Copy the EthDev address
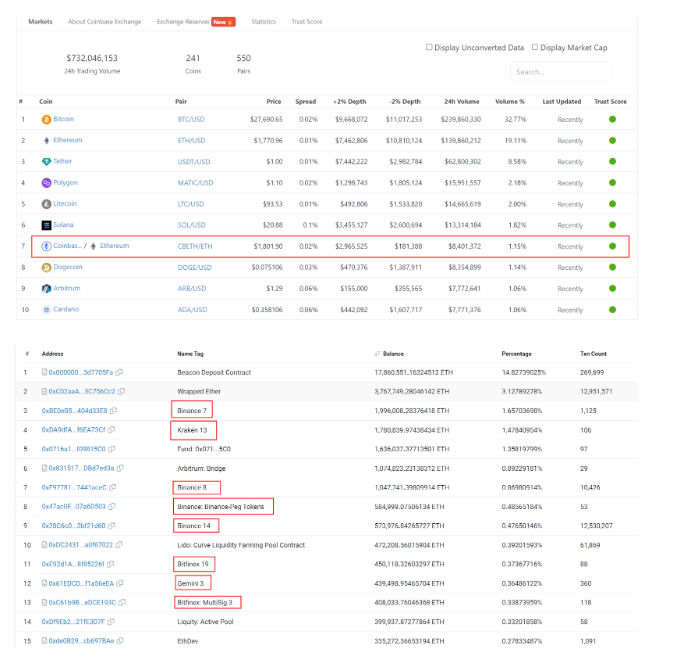This screenshot has height=665, width=676. click(x=120, y=641)
